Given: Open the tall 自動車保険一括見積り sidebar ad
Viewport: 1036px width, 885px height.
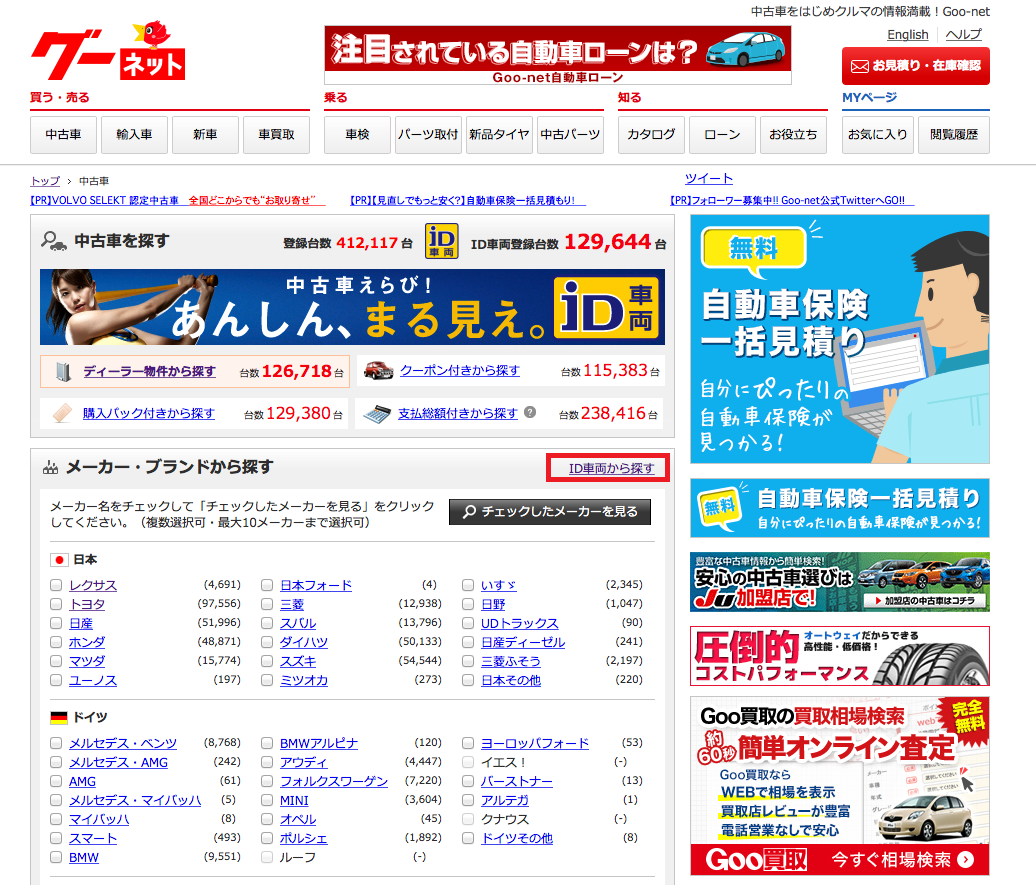Looking at the screenshot, I should coord(840,339).
